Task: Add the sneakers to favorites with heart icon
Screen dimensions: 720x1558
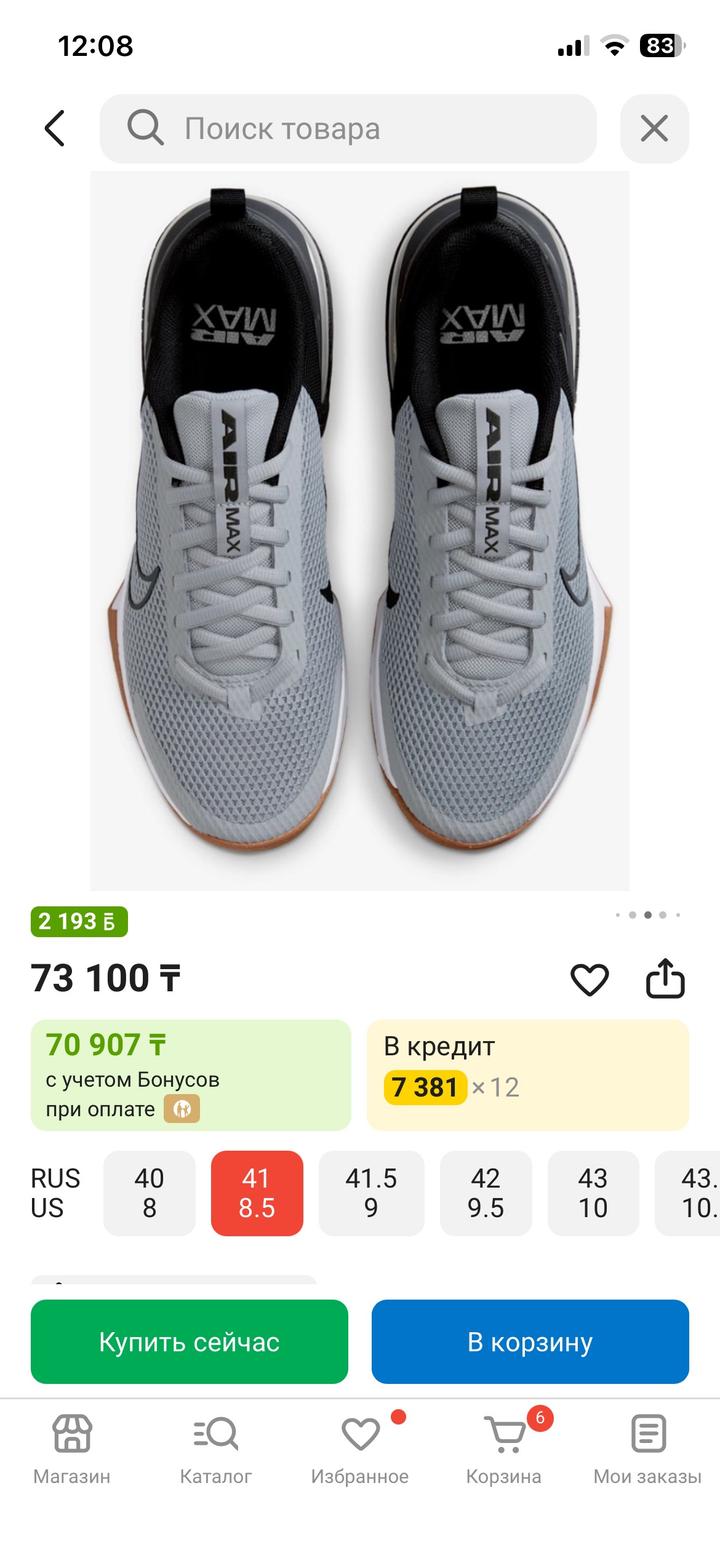Action: (589, 979)
